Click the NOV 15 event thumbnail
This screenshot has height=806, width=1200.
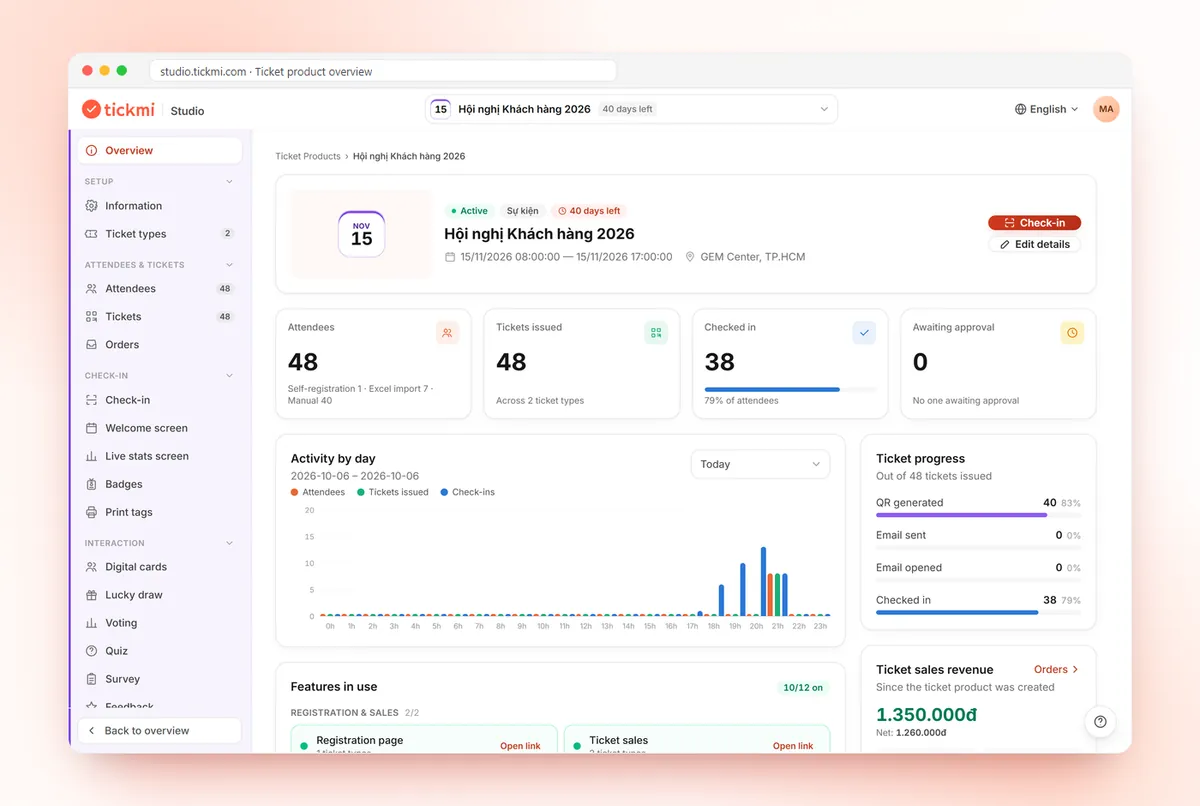(361, 234)
